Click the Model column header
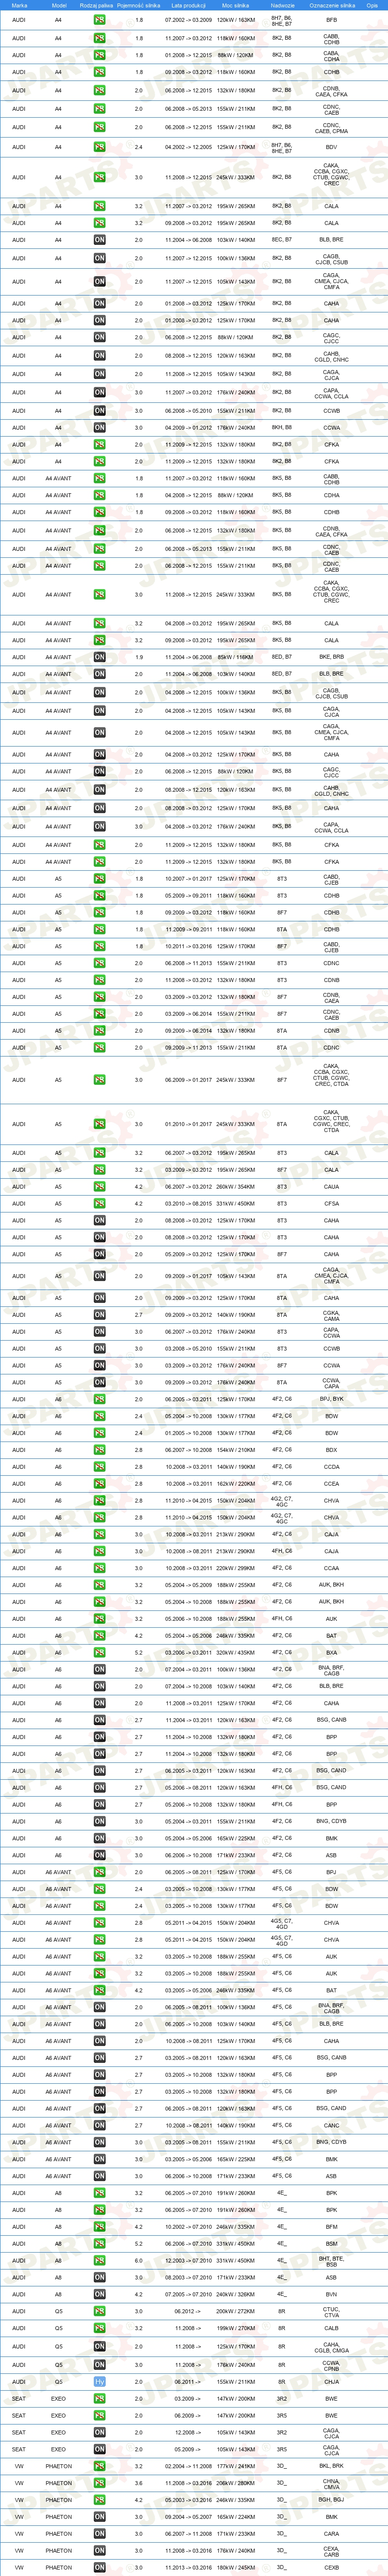 [58, 5]
